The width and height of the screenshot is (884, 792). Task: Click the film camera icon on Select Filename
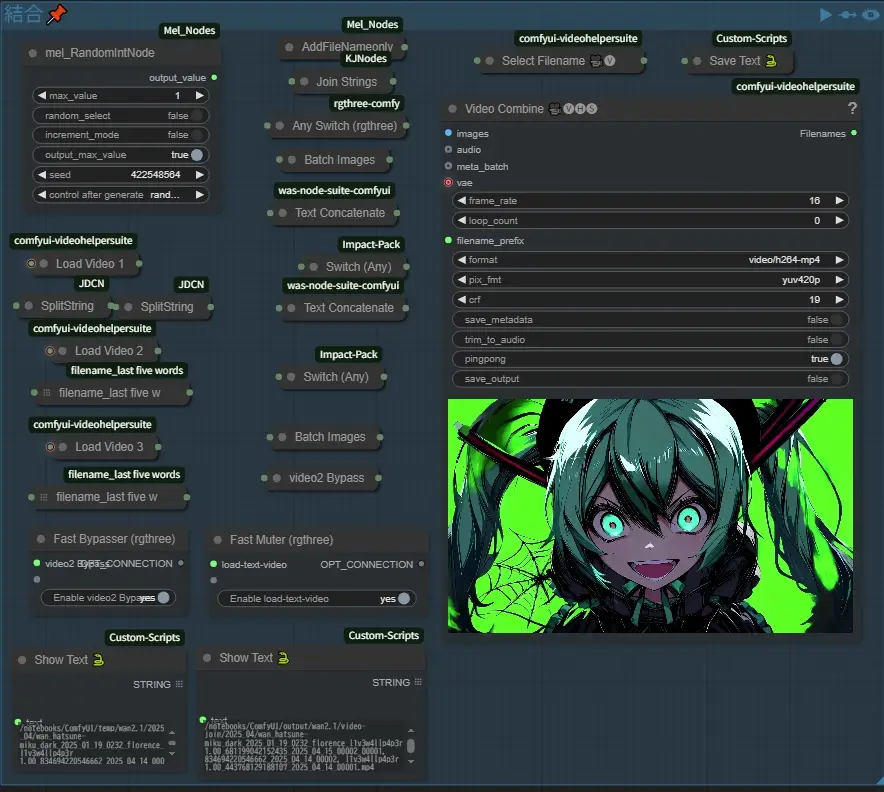coord(595,61)
